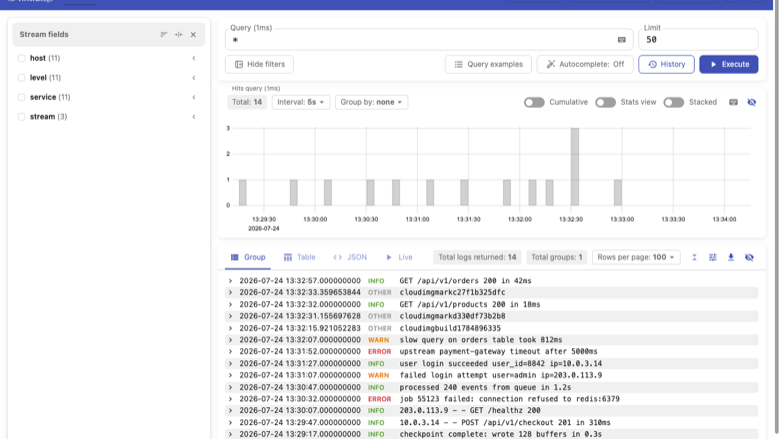Viewport: 780px width, 439px height.
Task: Expand the host field values
Action: 194,58
